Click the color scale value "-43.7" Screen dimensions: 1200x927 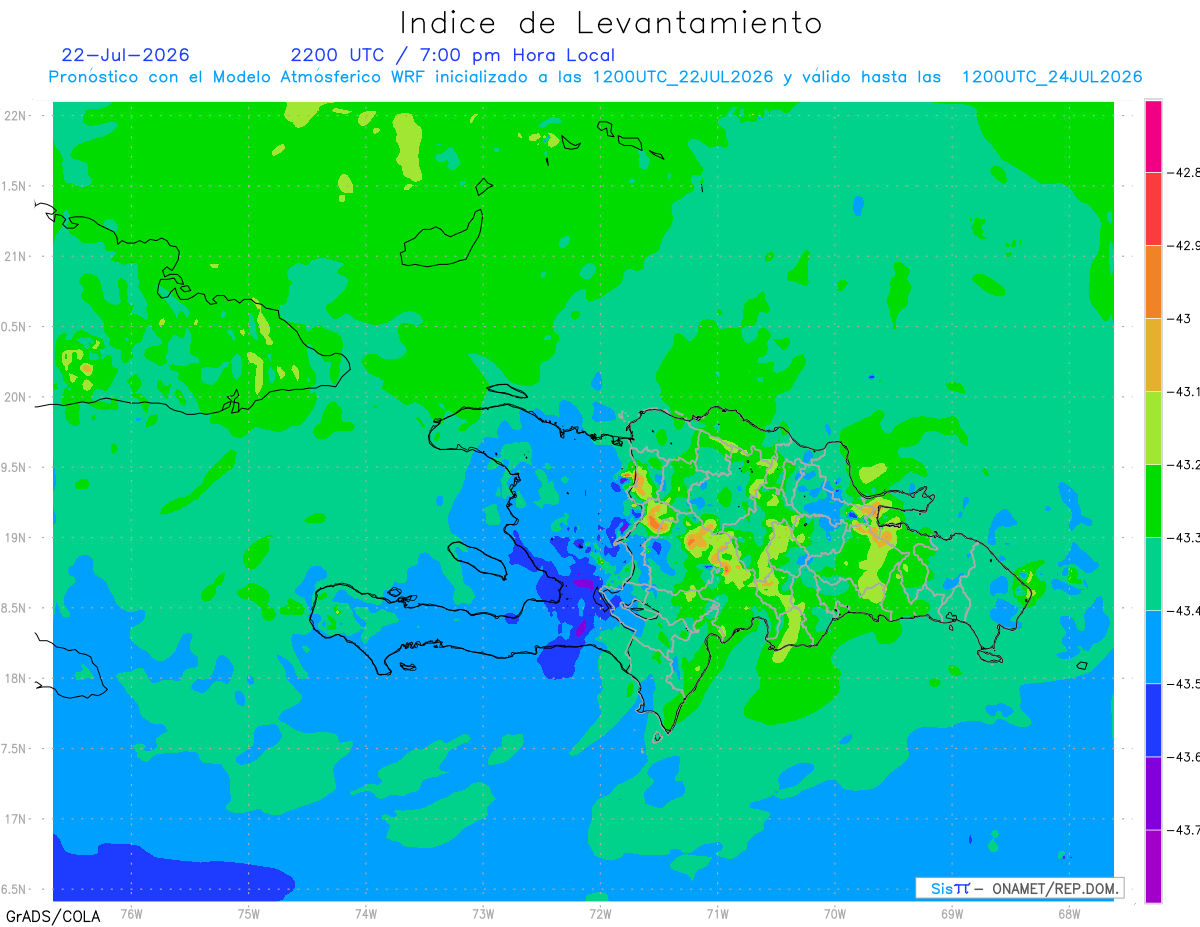click(1184, 829)
